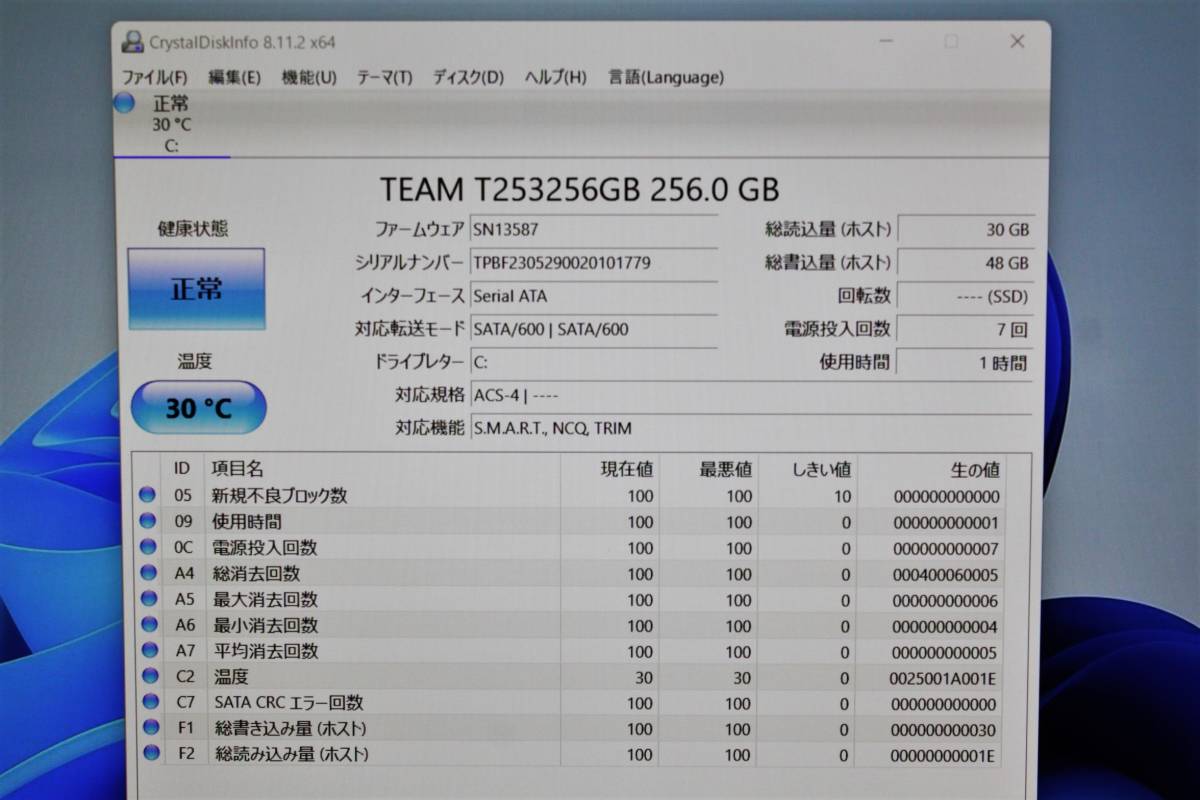Close the CrystalDiskInfo window
Image resolution: width=1200 pixels, height=800 pixels.
[1017, 41]
